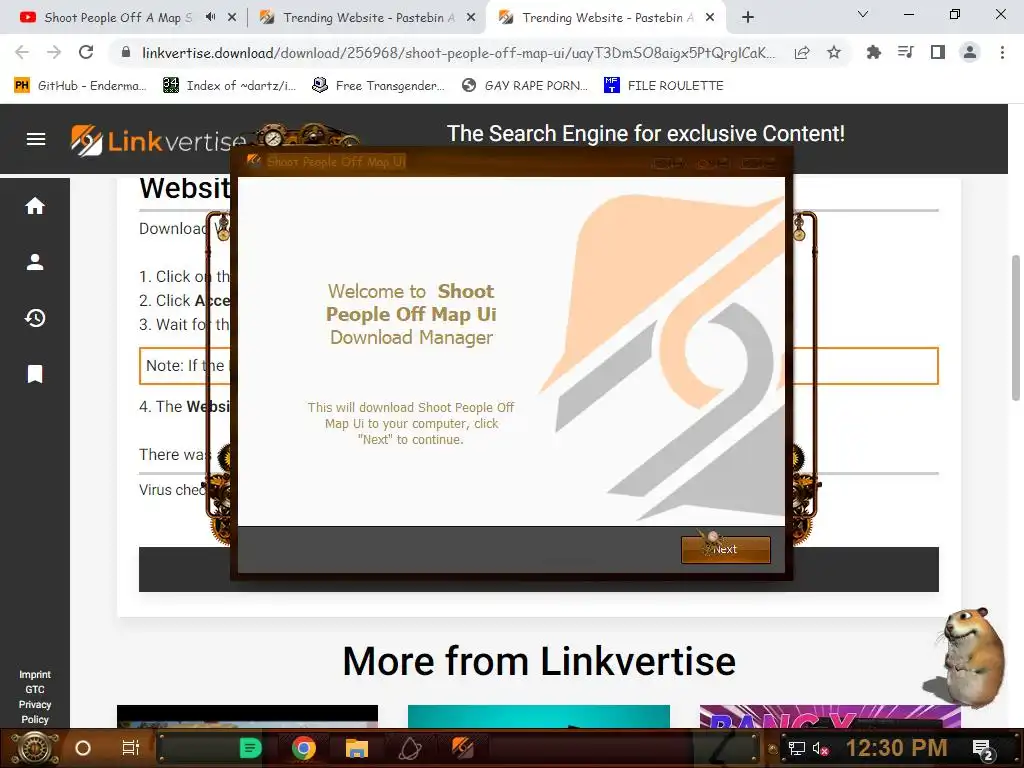The height and width of the screenshot is (768, 1024).
Task: View site information via the lock icon
Action: (x=126, y=52)
